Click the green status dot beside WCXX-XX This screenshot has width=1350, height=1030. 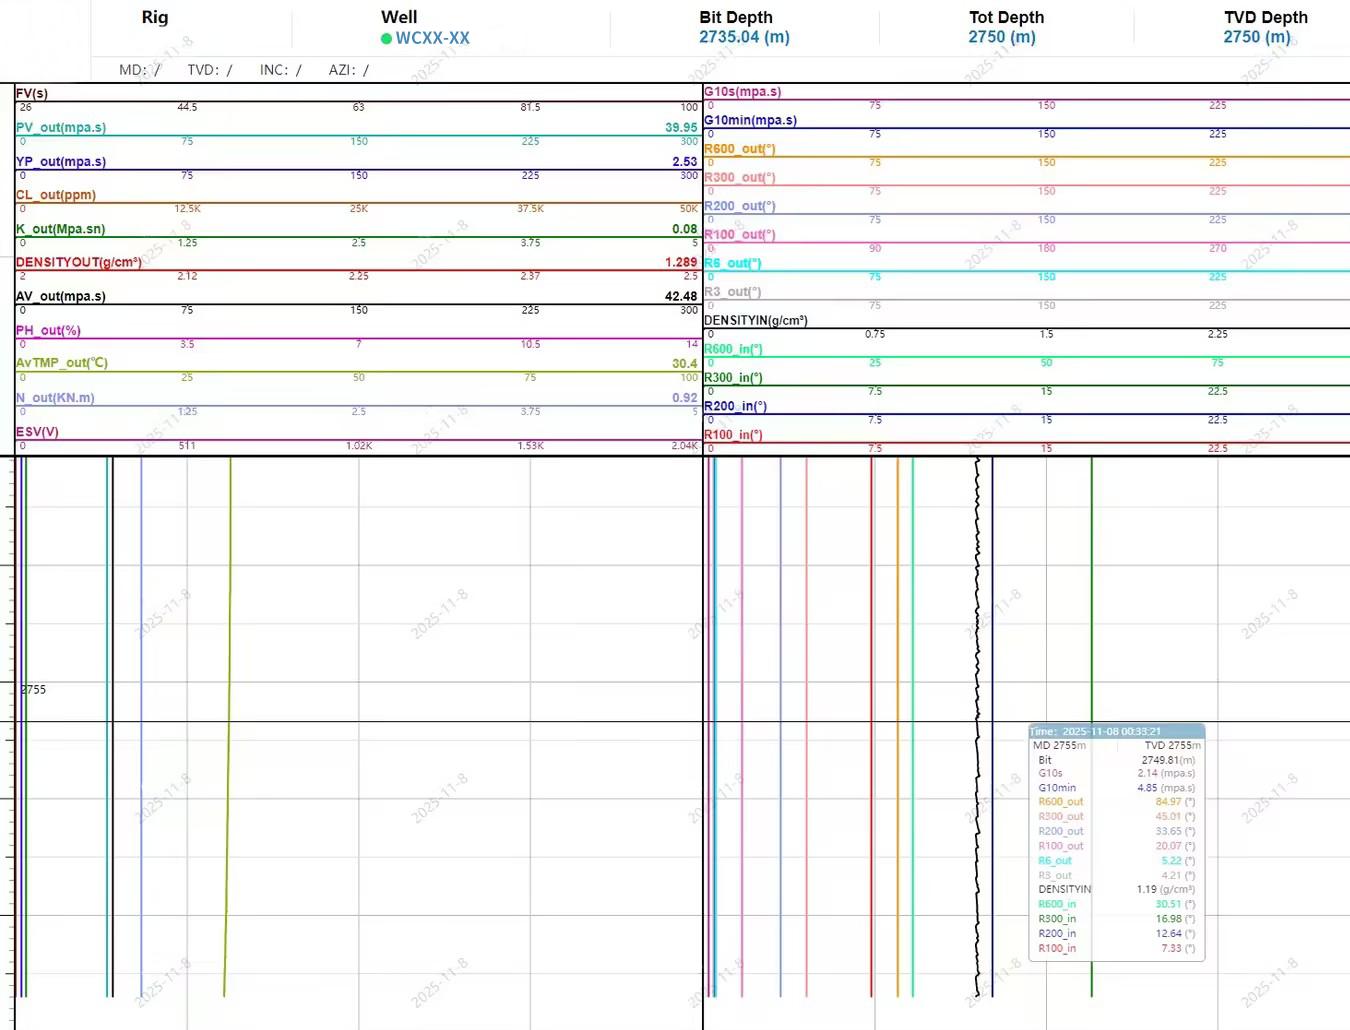pyautogui.click(x=386, y=39)
